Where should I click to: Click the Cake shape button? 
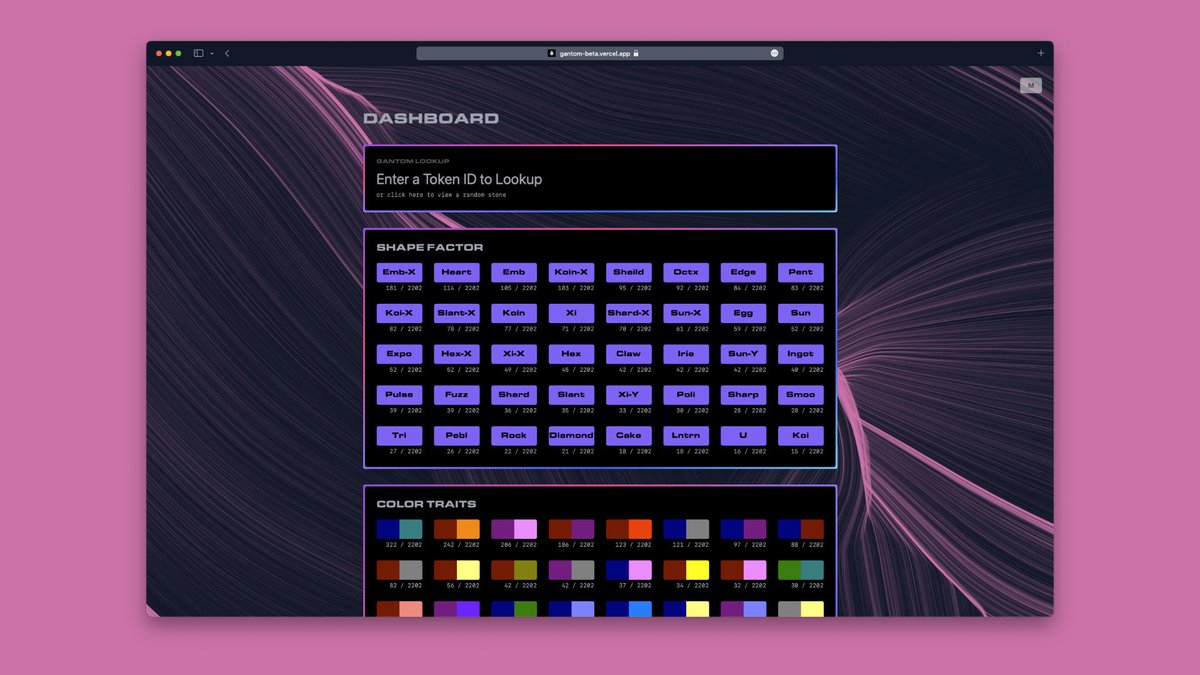[629, 436]
